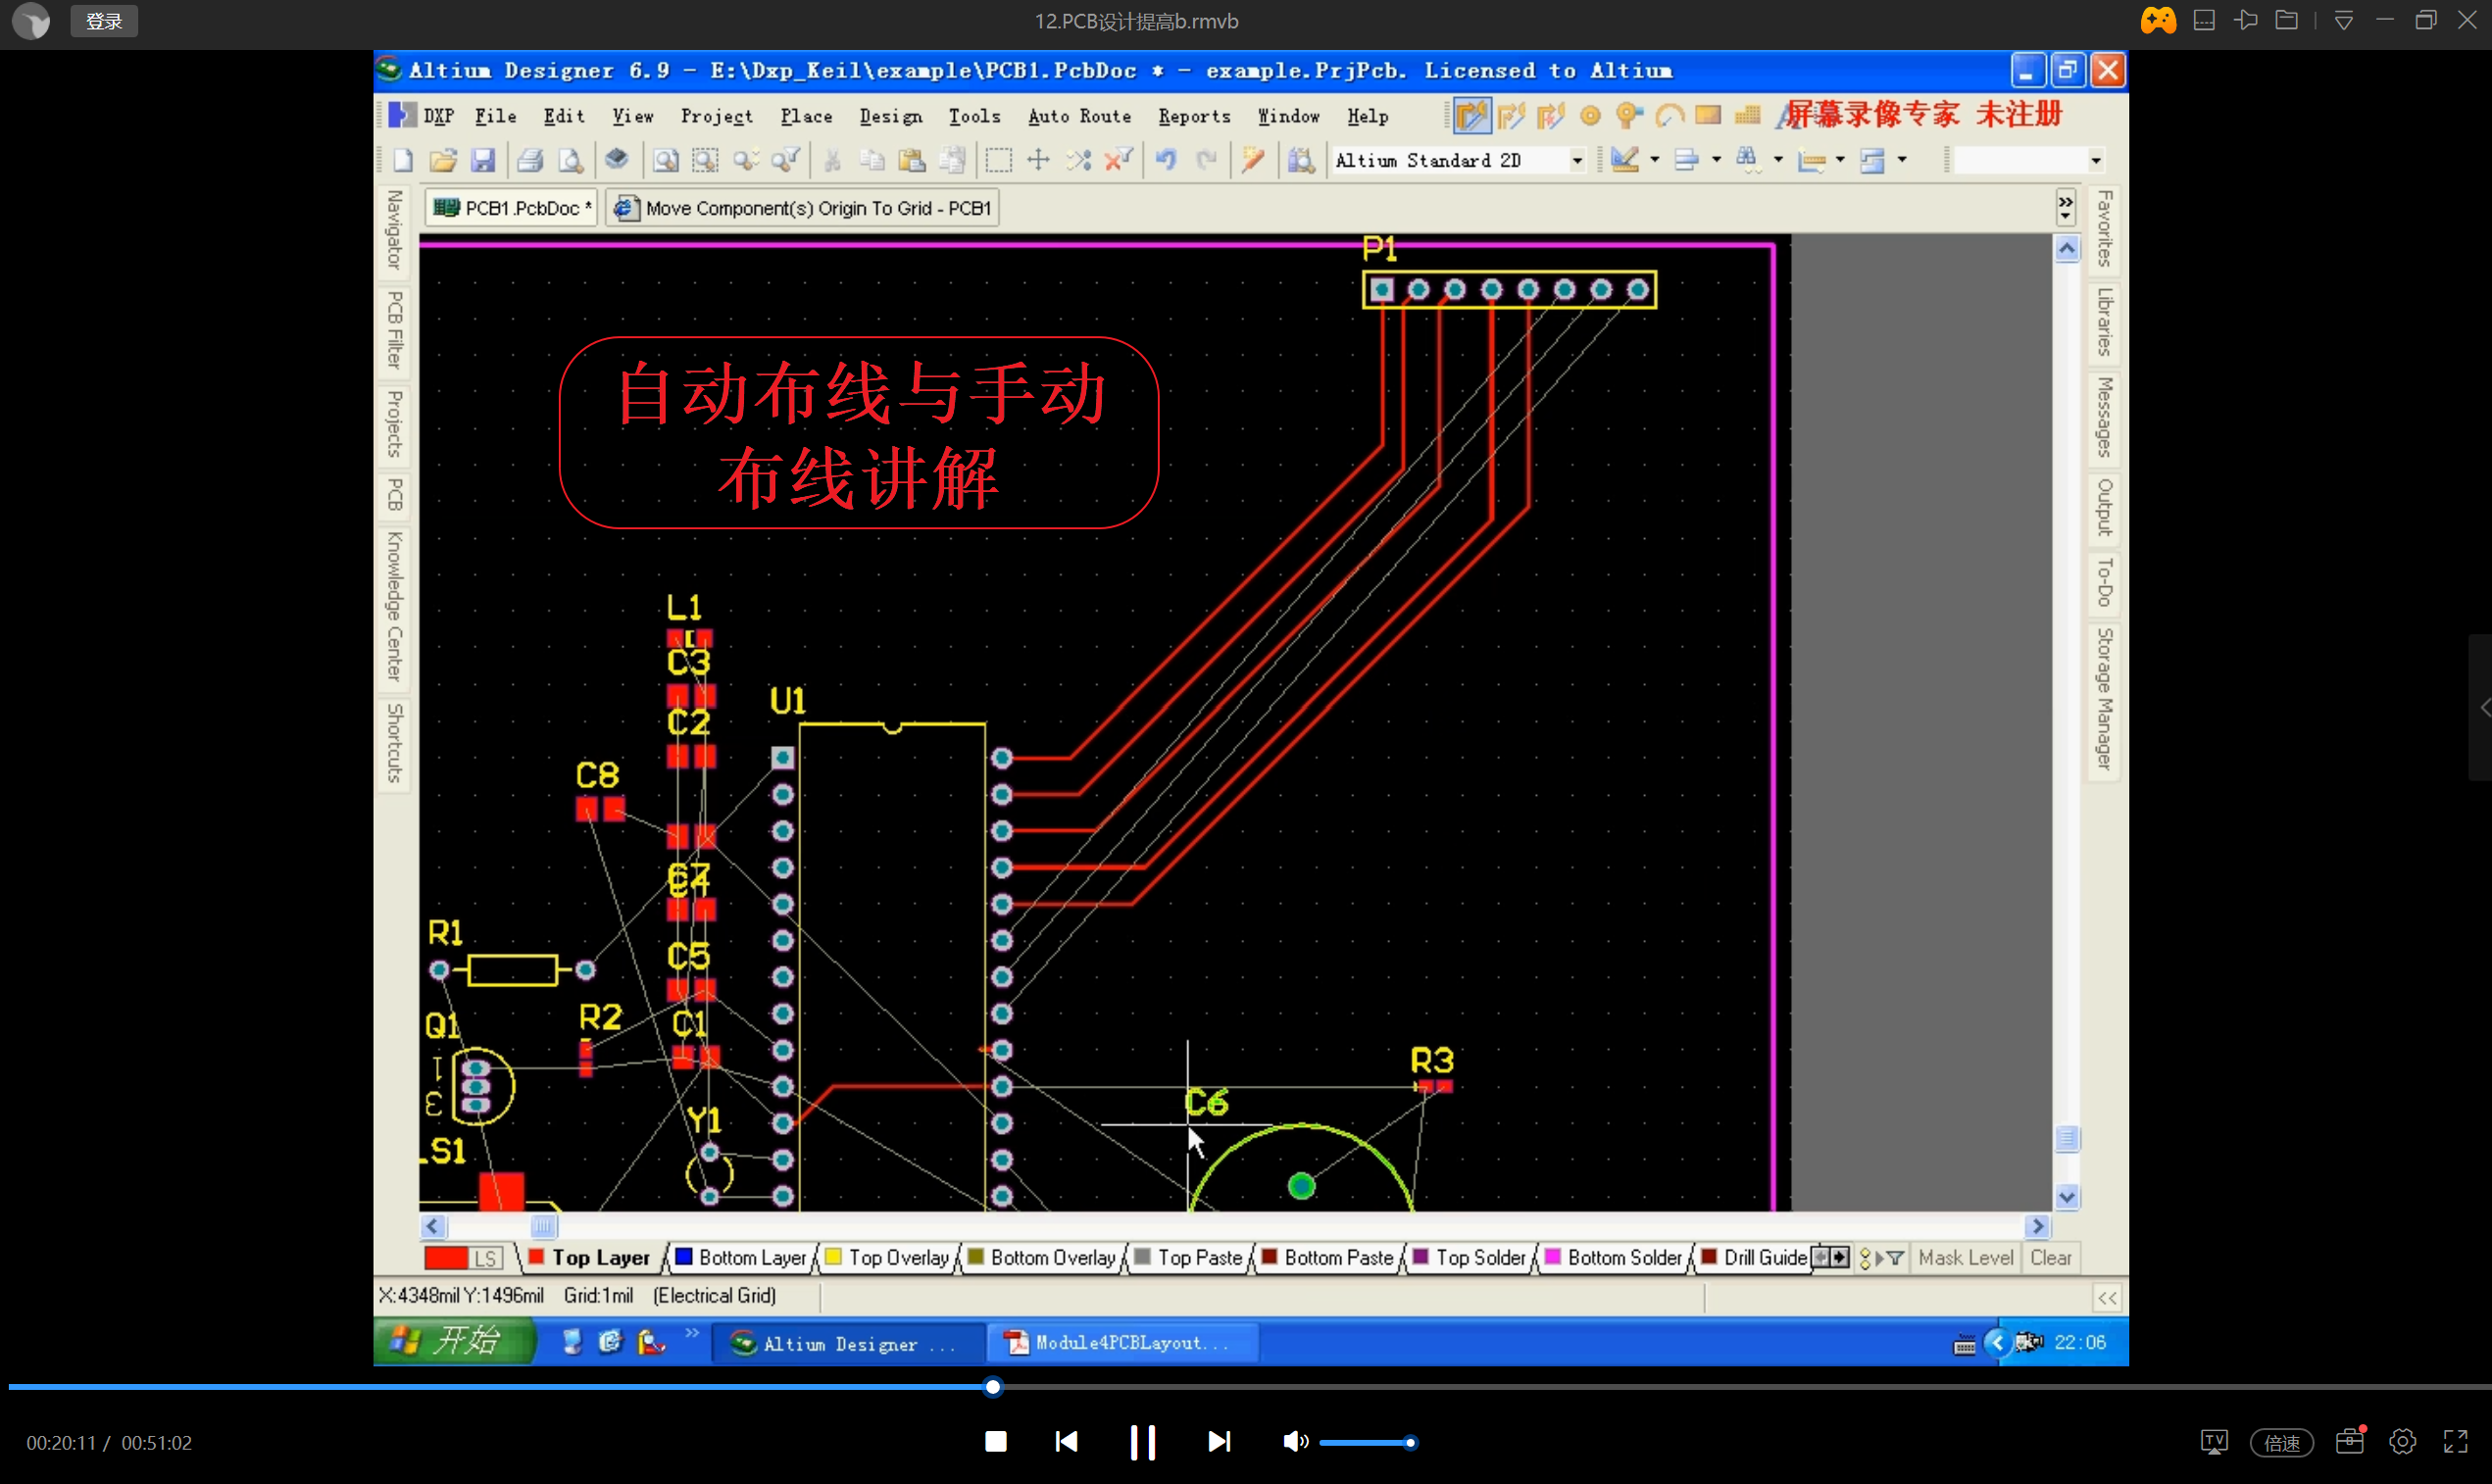Click the vertical scrollbar down arrow
Viewport: 2492px width, 1484px height.
pos(2066,1197)
